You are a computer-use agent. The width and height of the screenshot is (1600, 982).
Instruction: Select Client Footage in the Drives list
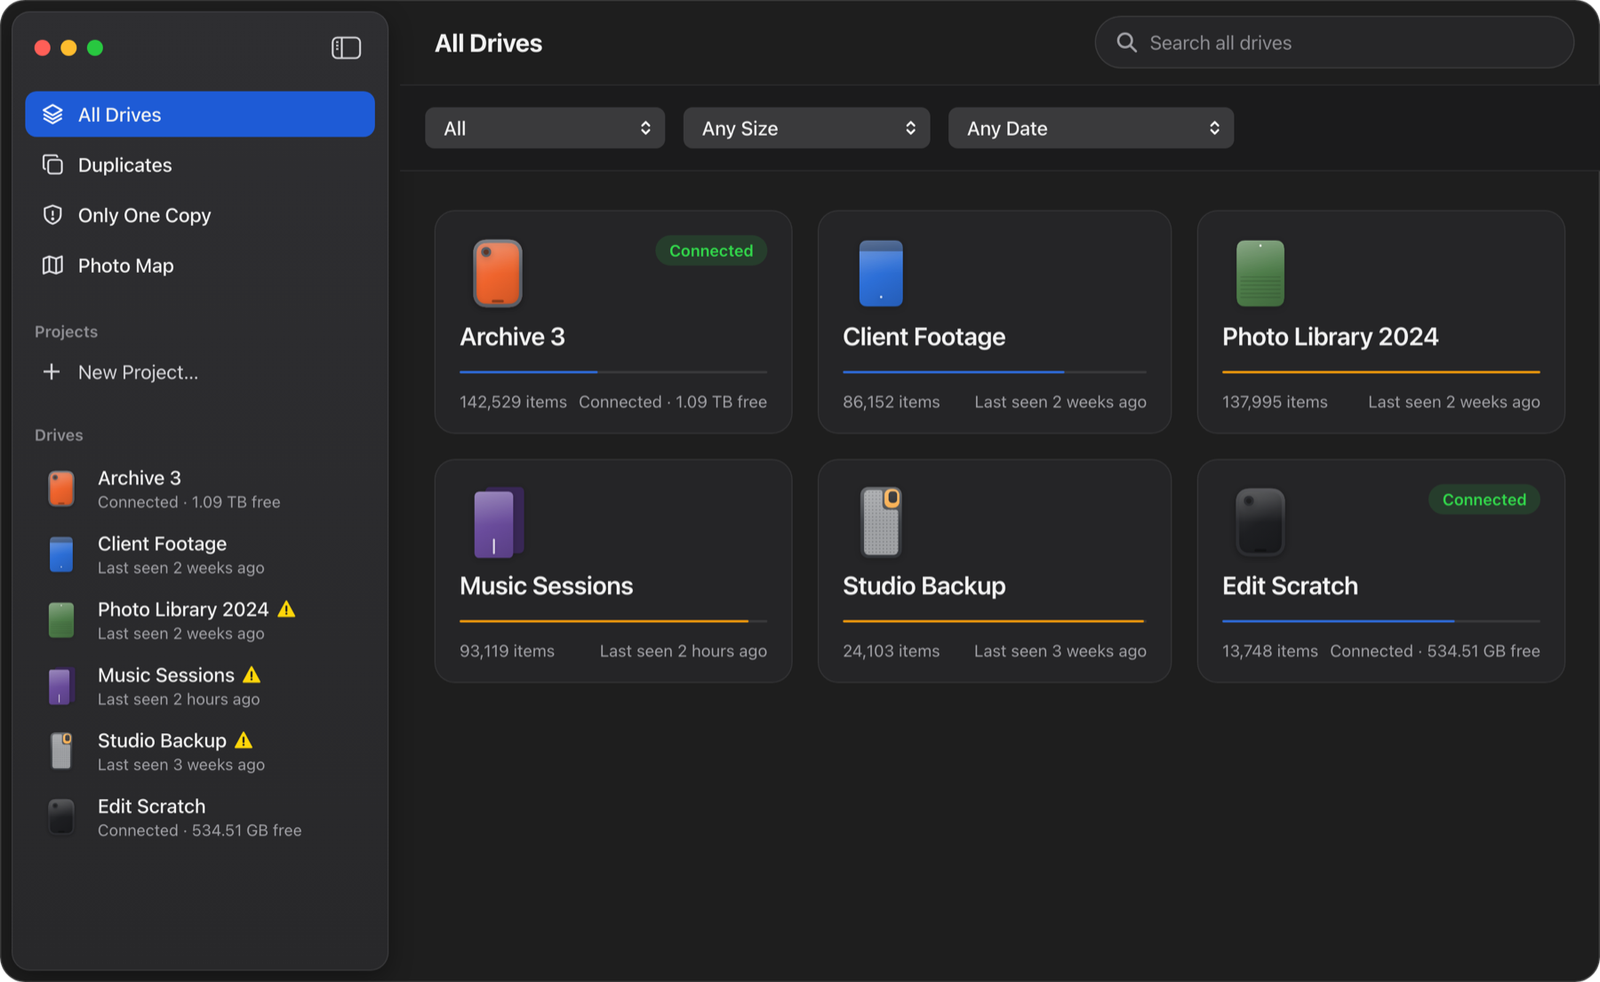(200, 555)
